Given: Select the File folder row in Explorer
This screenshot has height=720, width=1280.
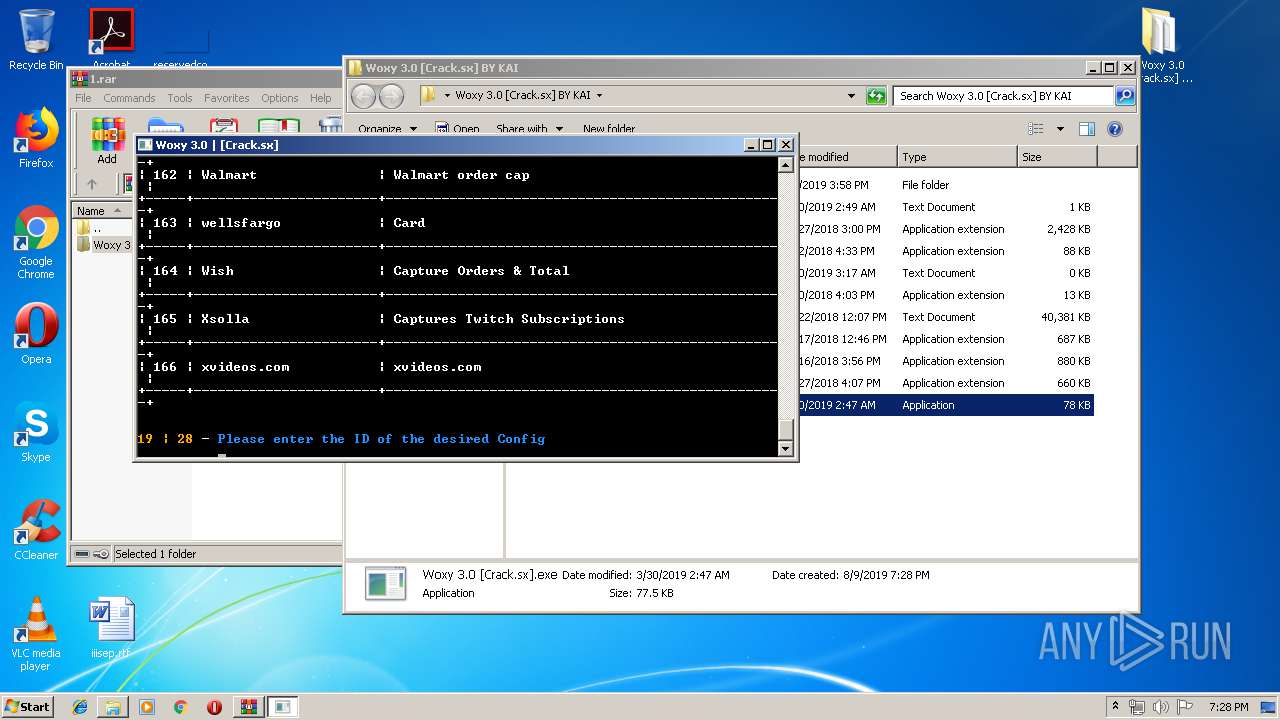Looking at the screenshot, I should tap(945, 185).
